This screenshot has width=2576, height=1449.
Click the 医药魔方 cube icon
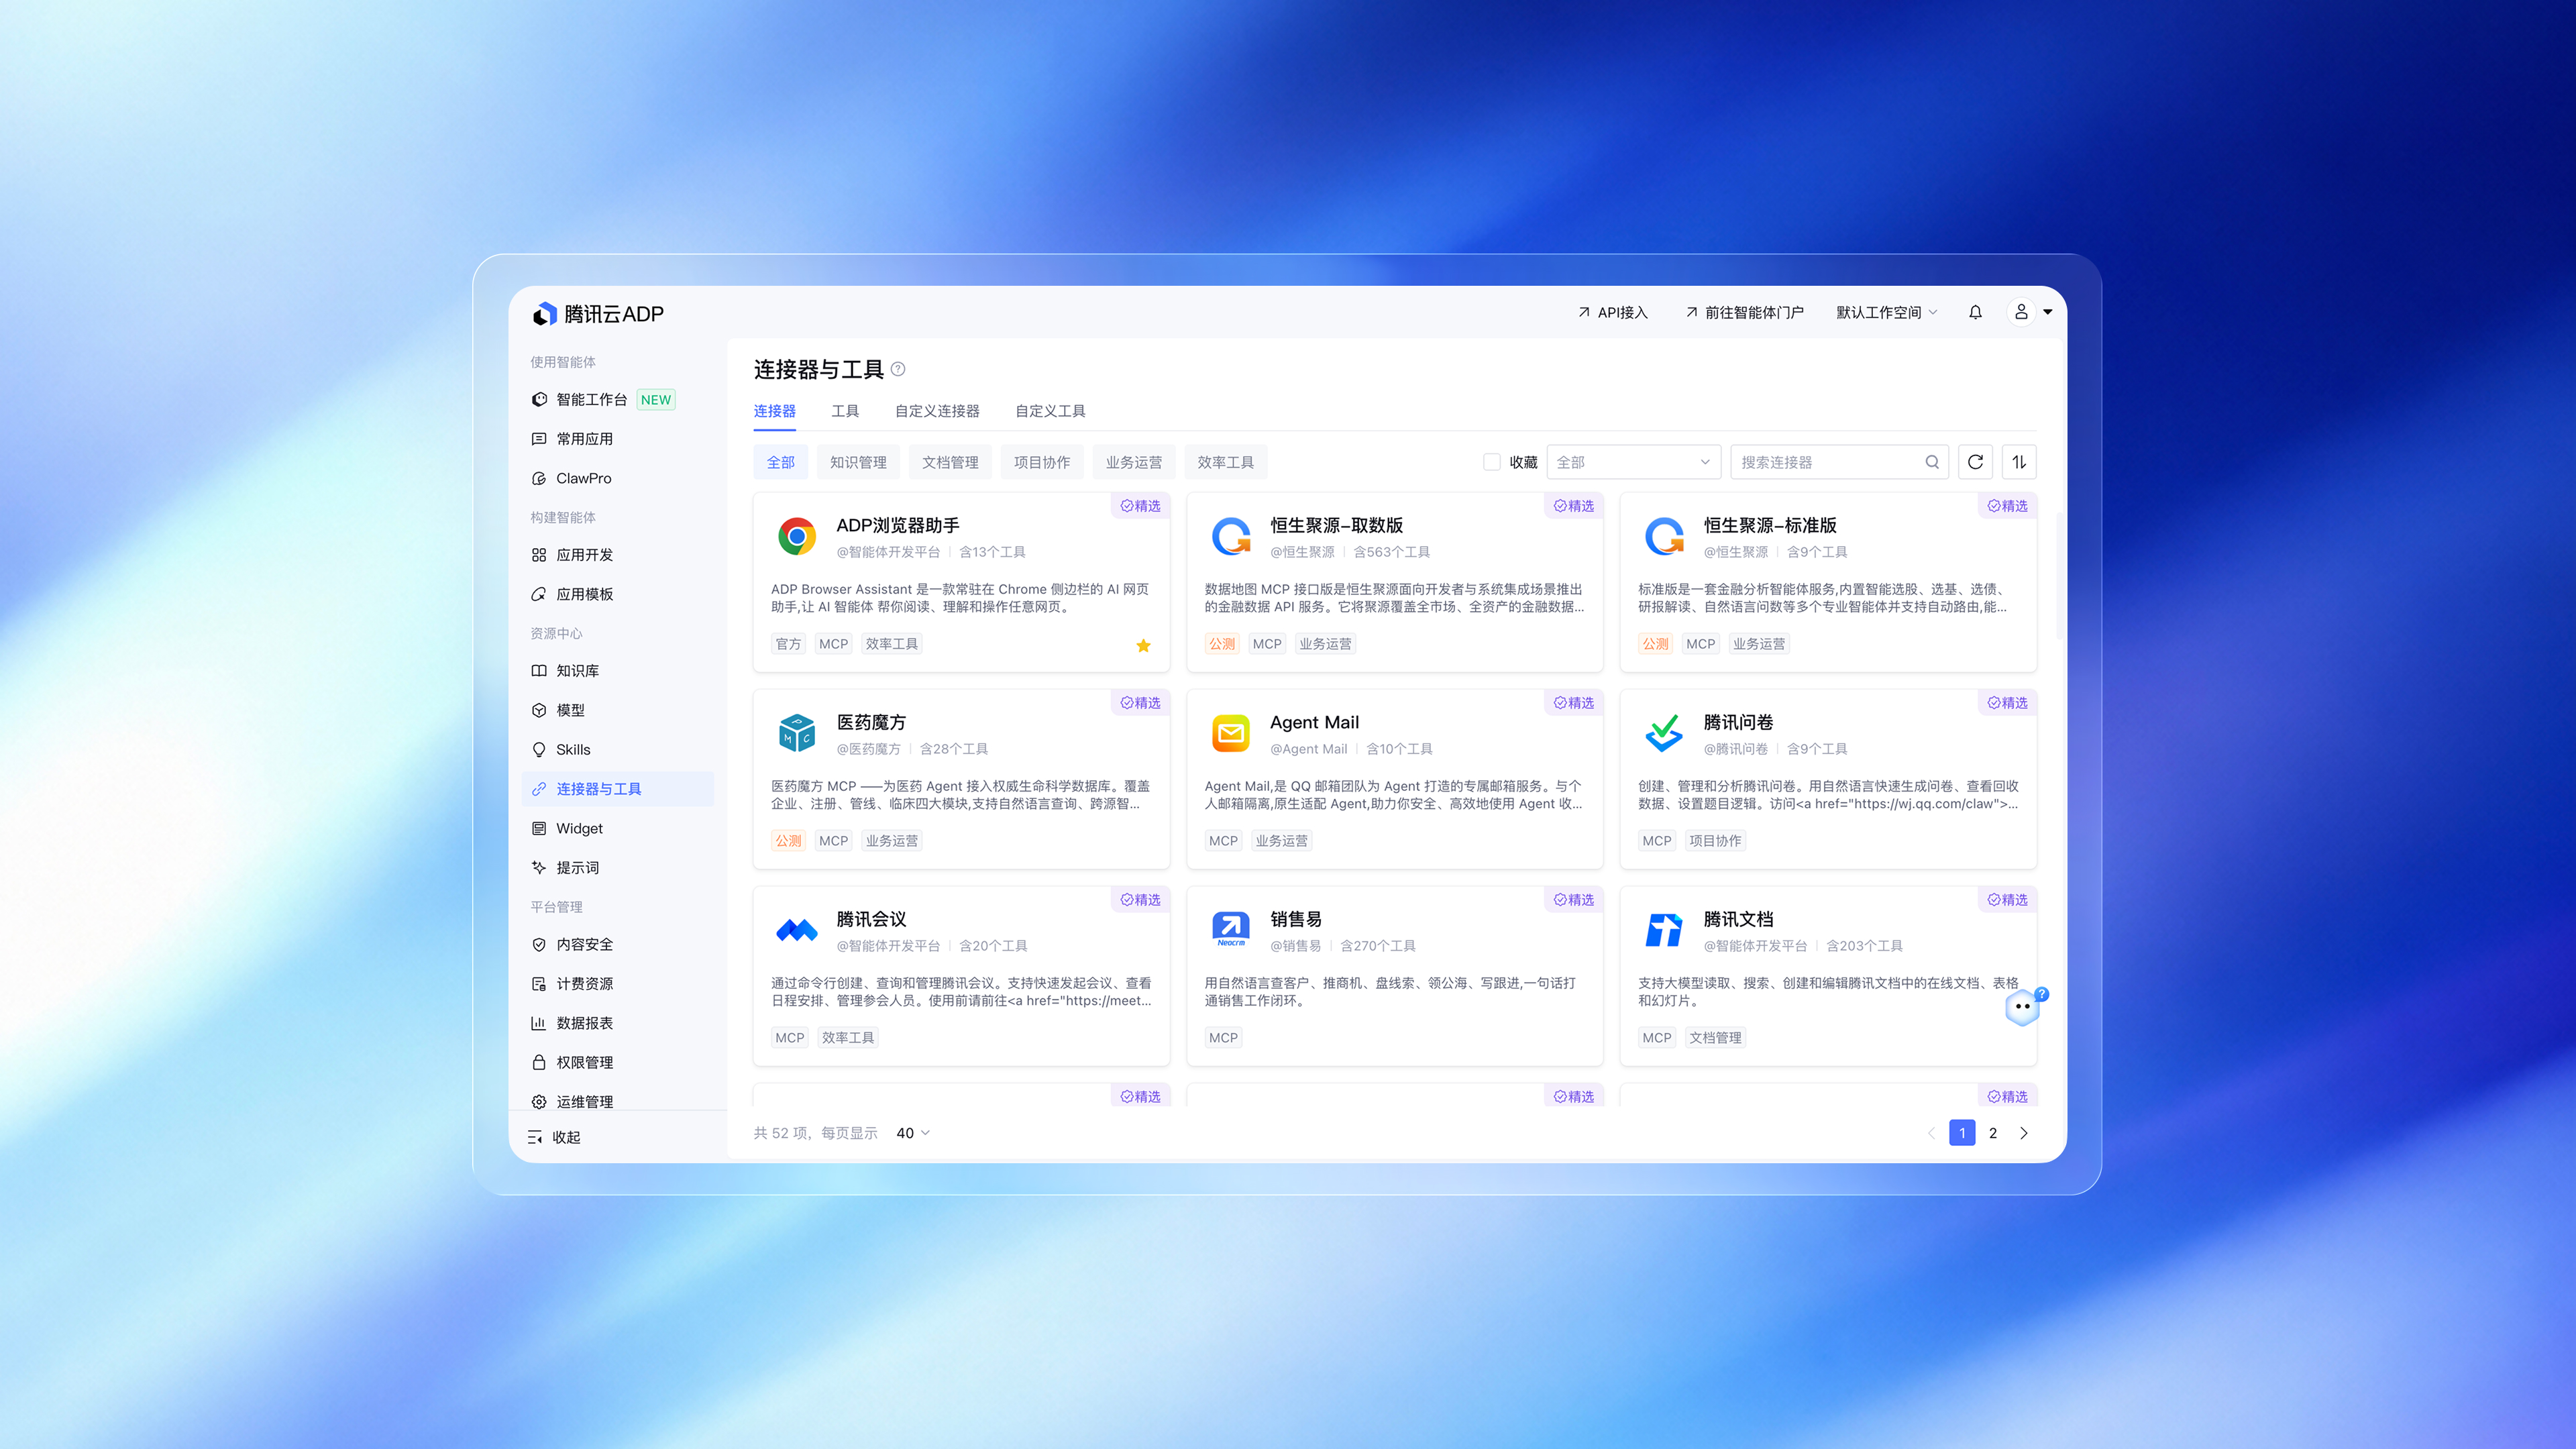(x=797, y=734)
